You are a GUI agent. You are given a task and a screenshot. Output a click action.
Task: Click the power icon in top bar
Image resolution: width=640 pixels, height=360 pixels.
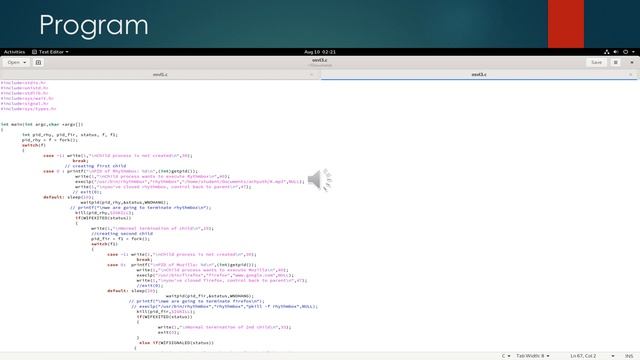click(625, 52)
